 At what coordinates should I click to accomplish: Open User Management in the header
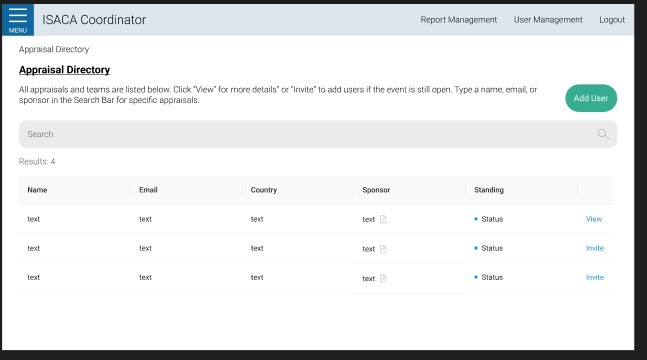click(548, 20)
